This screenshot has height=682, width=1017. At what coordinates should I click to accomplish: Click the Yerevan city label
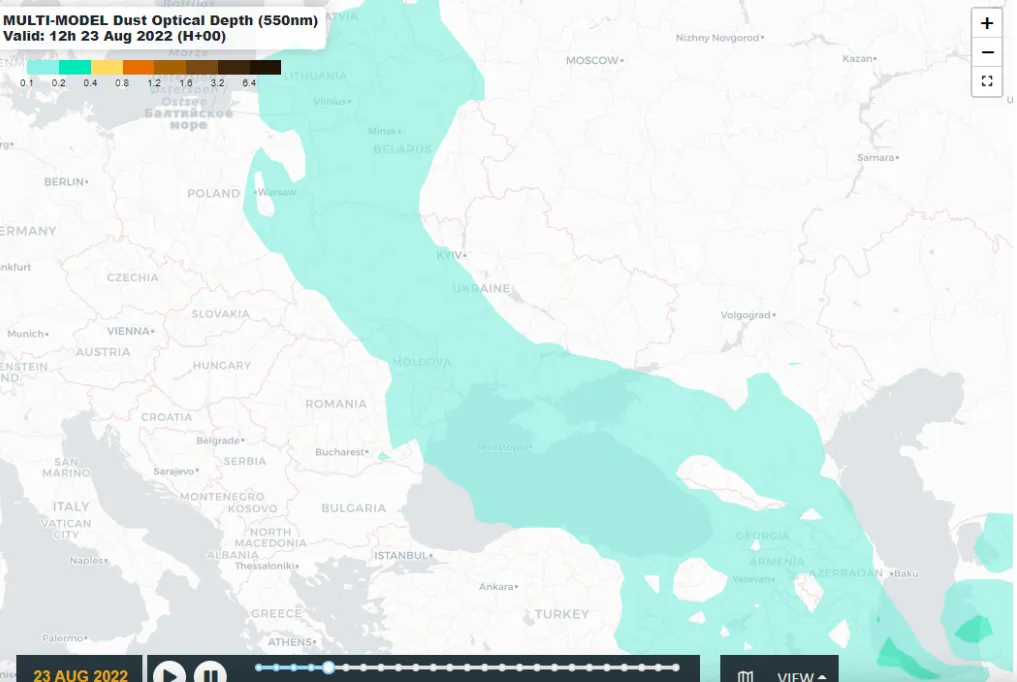(x=752, y=579)
